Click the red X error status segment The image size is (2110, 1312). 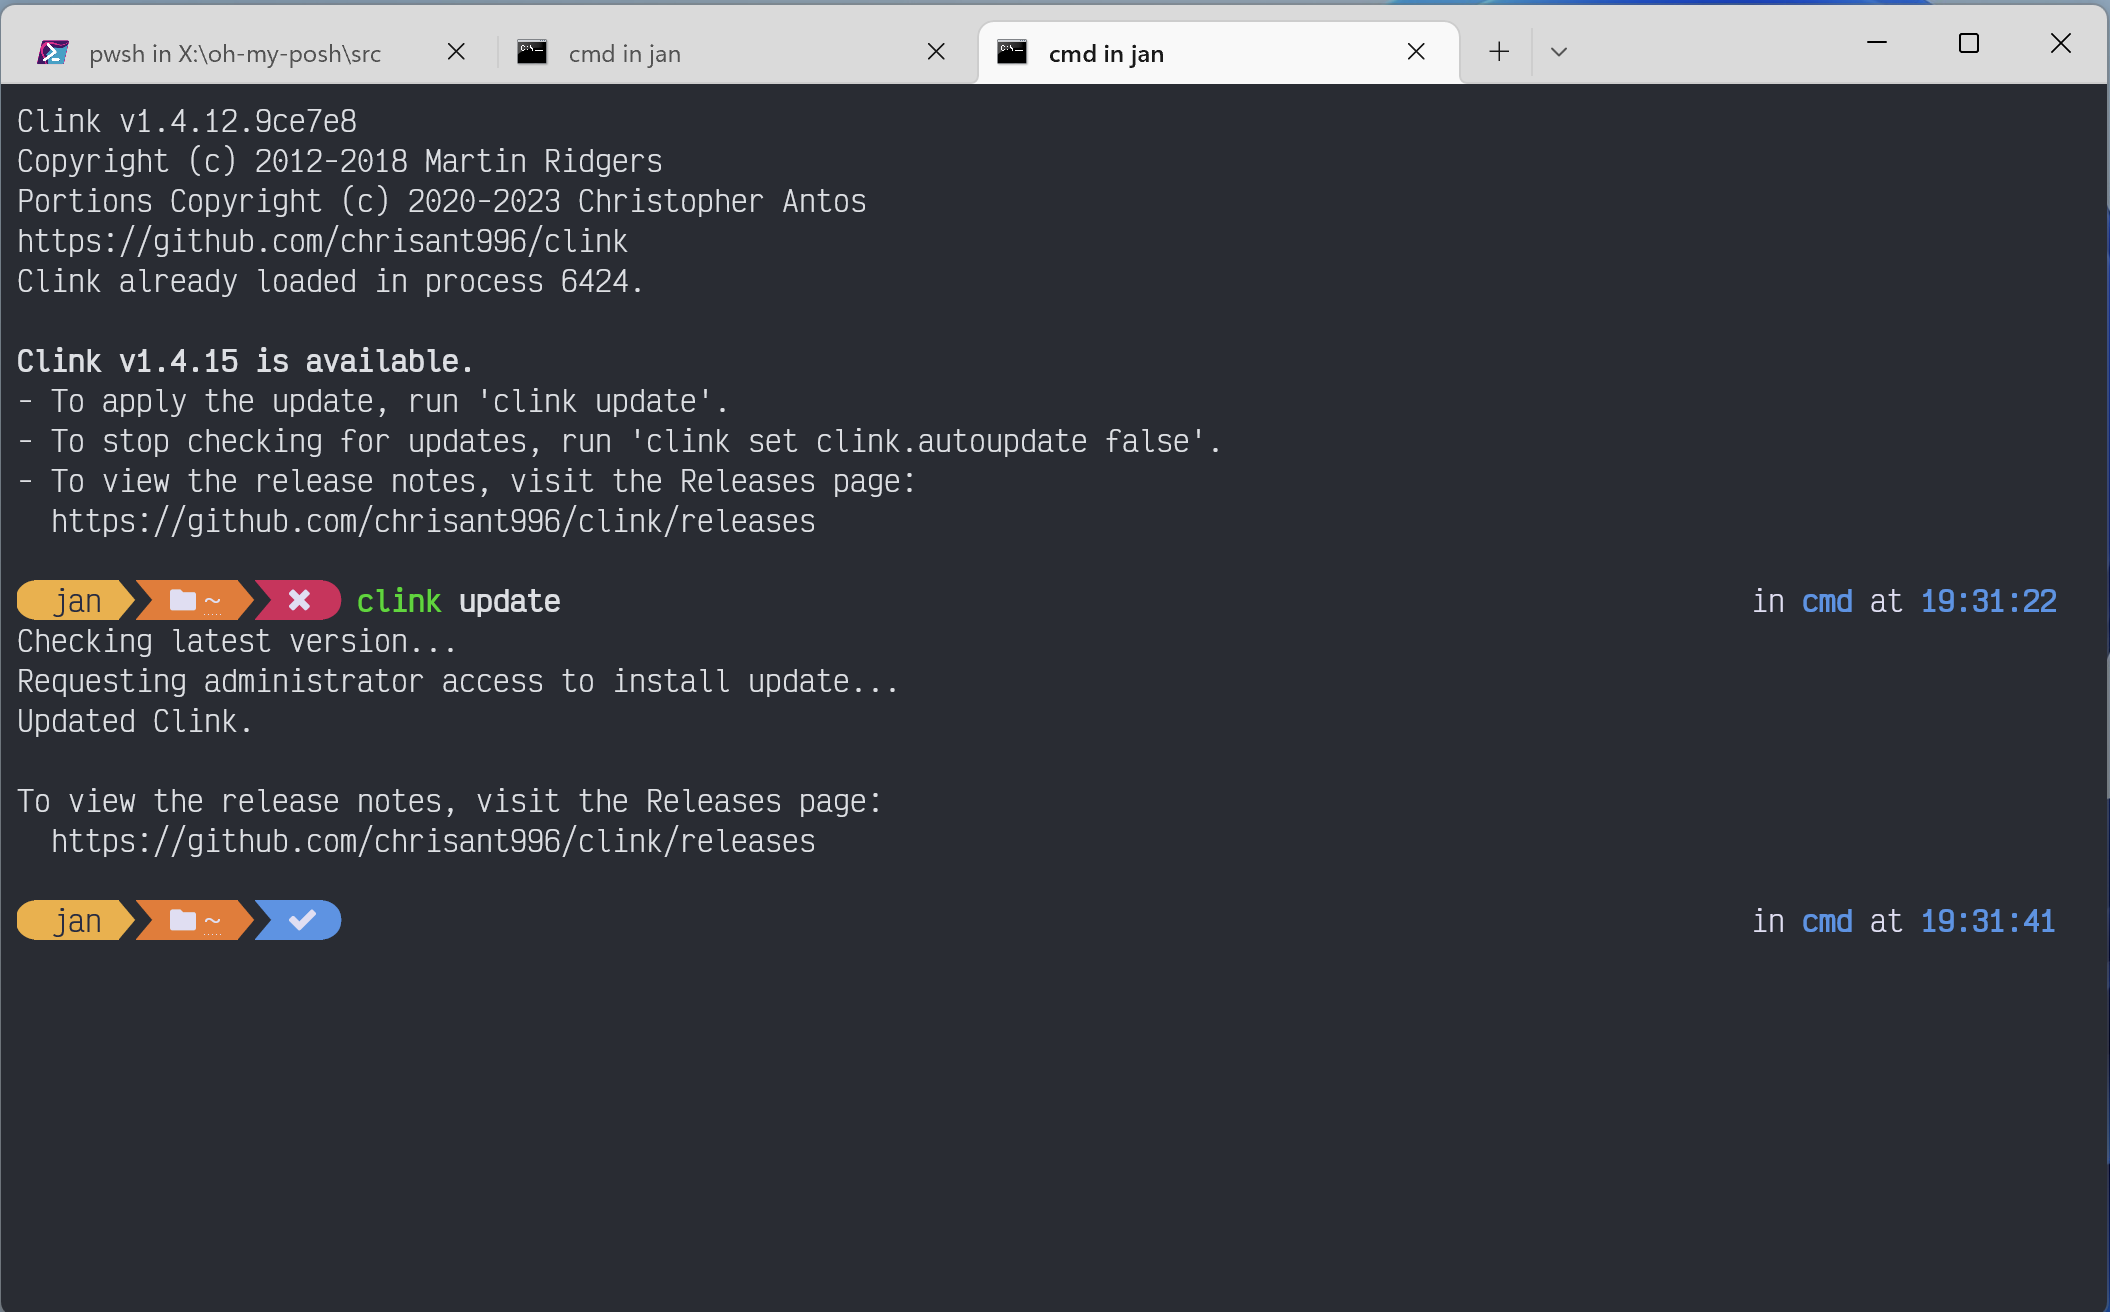[298, 600]
